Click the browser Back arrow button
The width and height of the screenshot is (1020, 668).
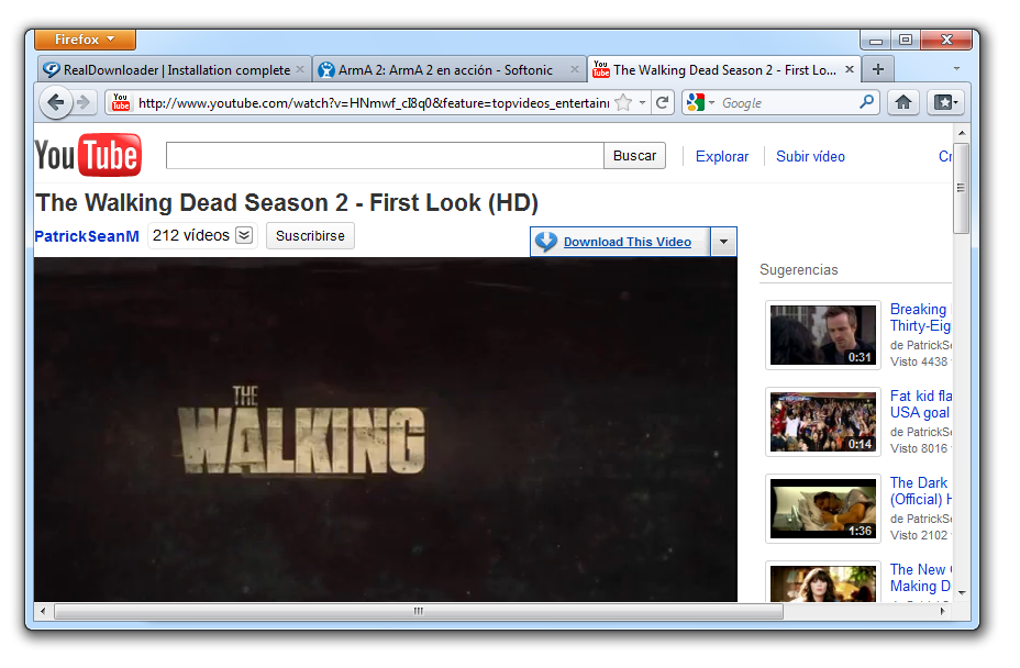point(56,103)
